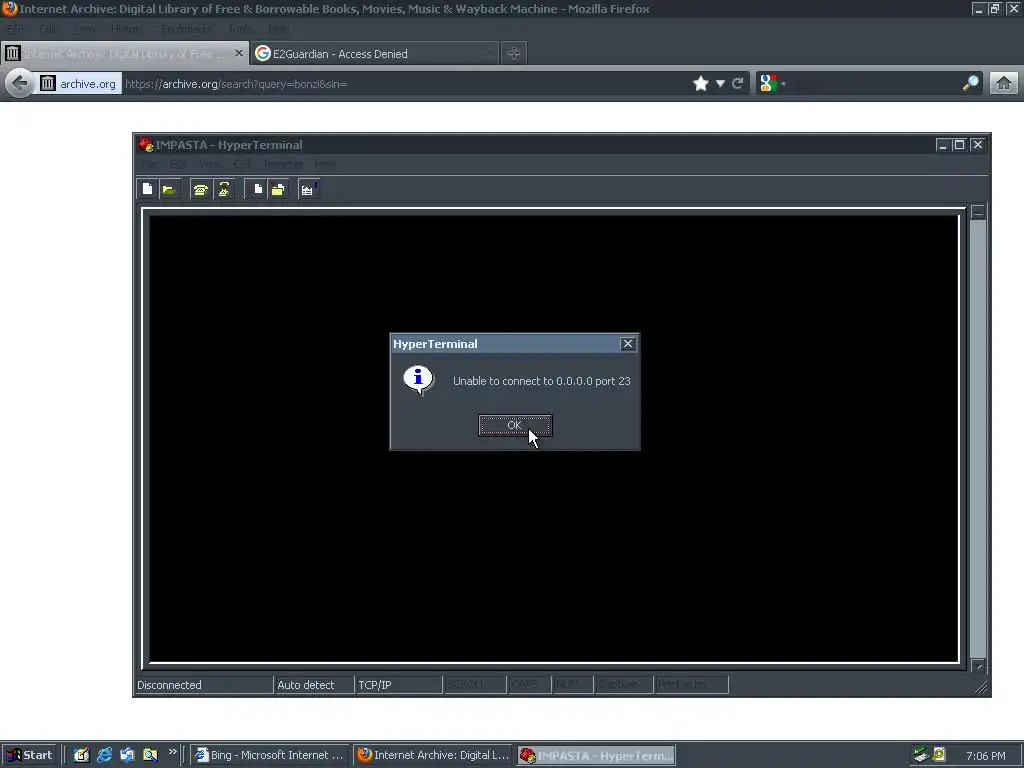The height and width of the screenshot is (768, 1024).
Task: Click HyperTerminal's vertical scrollbar up arrow
Action: pos(978,212)
